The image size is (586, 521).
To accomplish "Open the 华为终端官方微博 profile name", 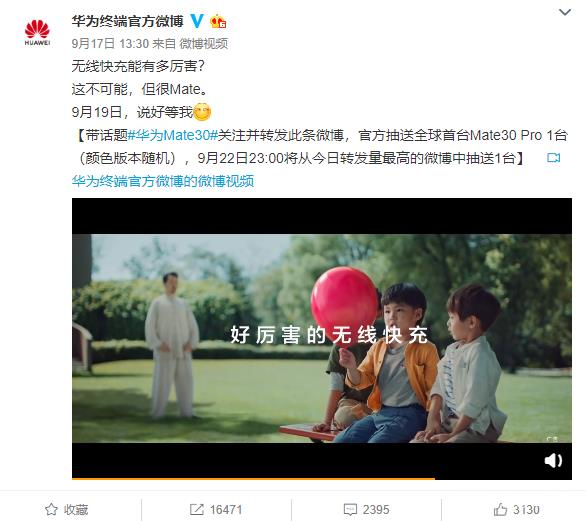I will [x=127, y=21].
